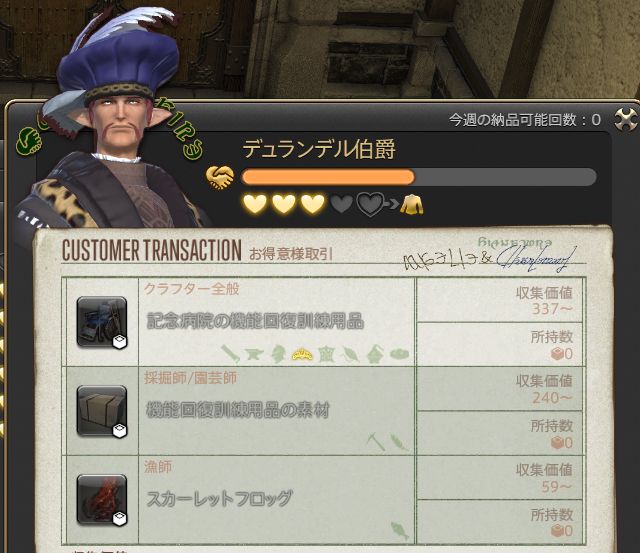Close the customer transaction window
This screenshot has width=640, height=553.
626,120
